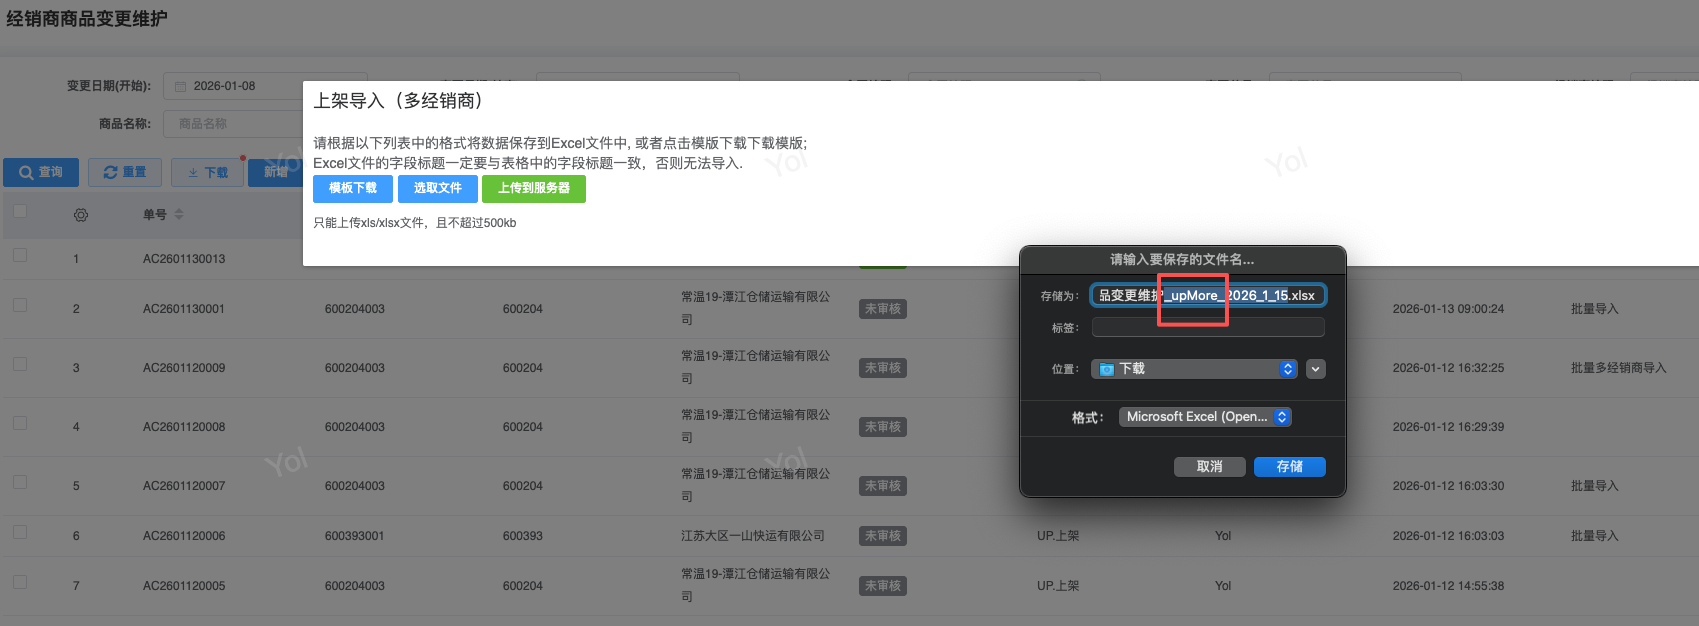Screen dimensions: 1699x626
Task: Open the 格式 Microsoft Excel format dropdown
Action: coord(1205,417)
